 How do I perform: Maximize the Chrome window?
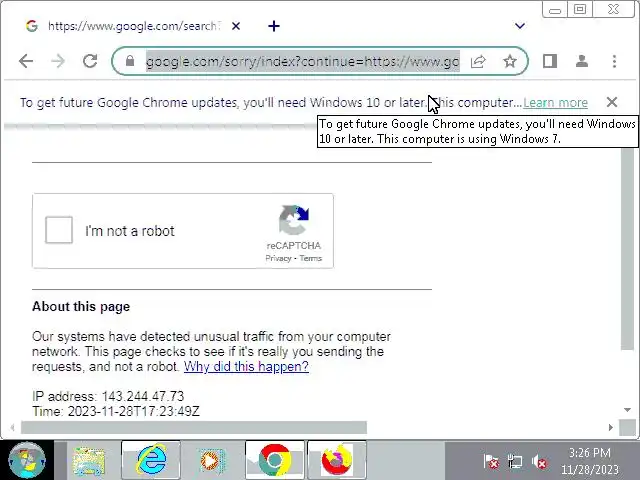tap(580, 9)
